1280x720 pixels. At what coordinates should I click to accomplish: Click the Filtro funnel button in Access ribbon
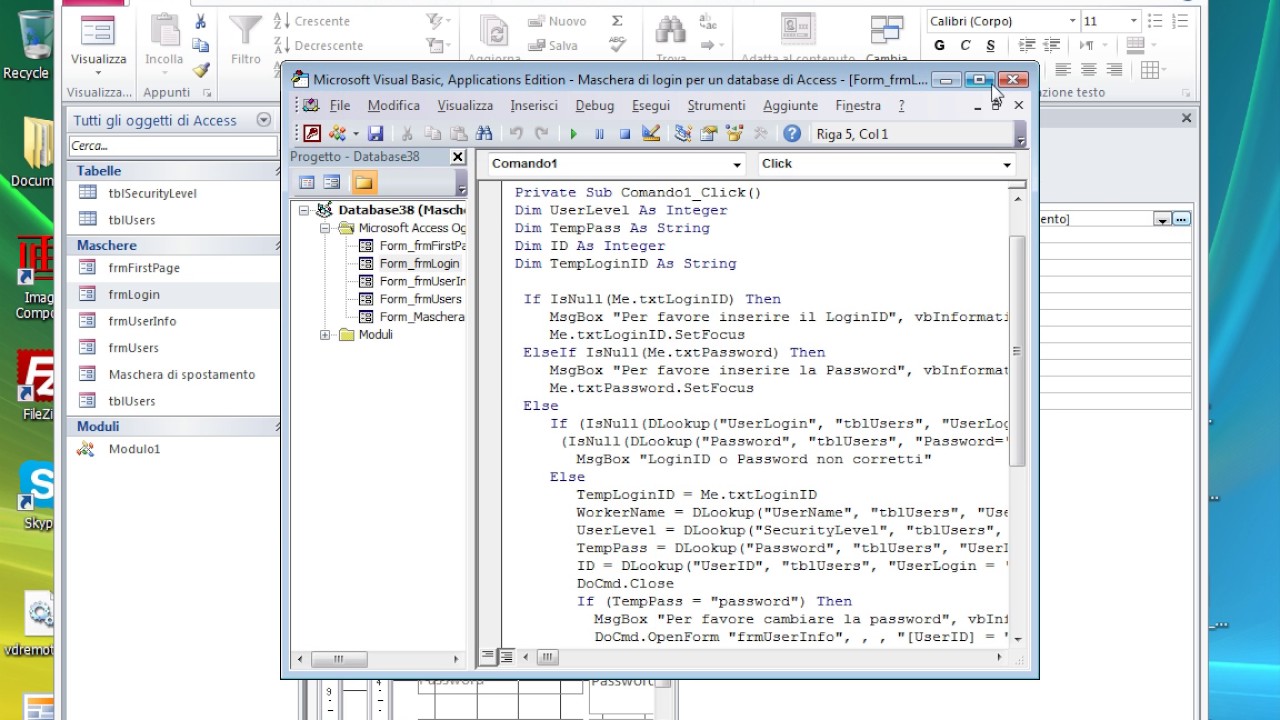(245, 40)
